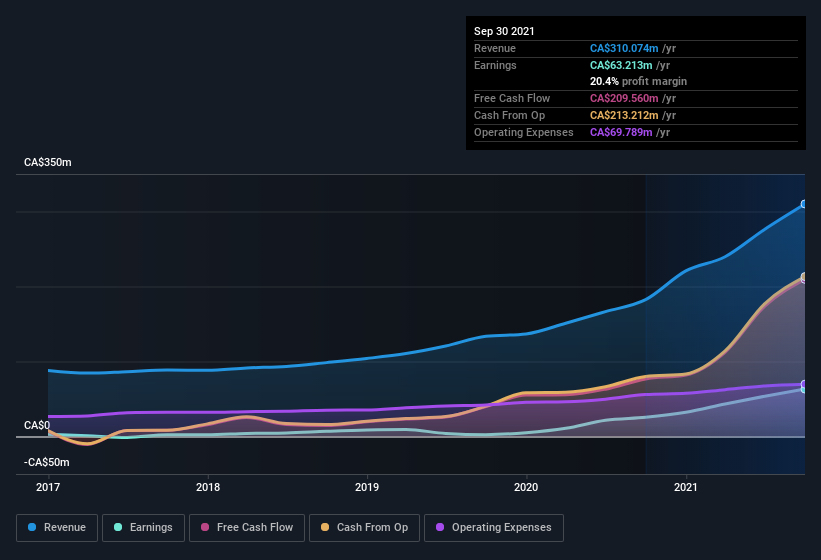Click the 2019 x-axis label
The width and height of the screenshot is (821, 560).
(x=367, y=487)
